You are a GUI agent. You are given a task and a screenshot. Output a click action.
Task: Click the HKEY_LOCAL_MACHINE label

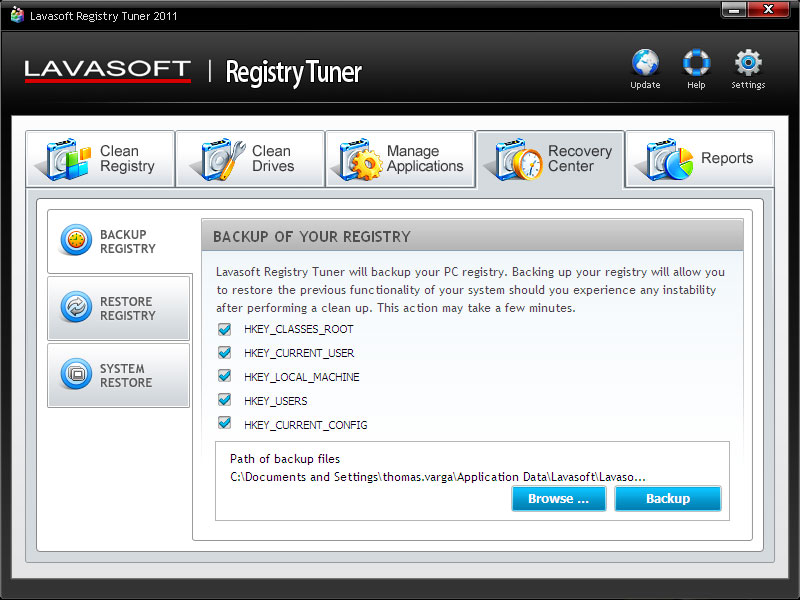click(302, 377)
